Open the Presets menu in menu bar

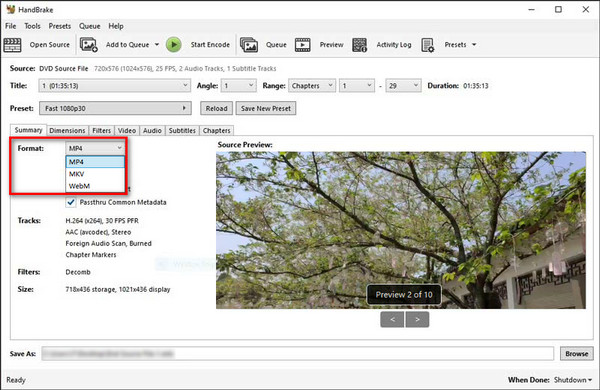[60, 26]
